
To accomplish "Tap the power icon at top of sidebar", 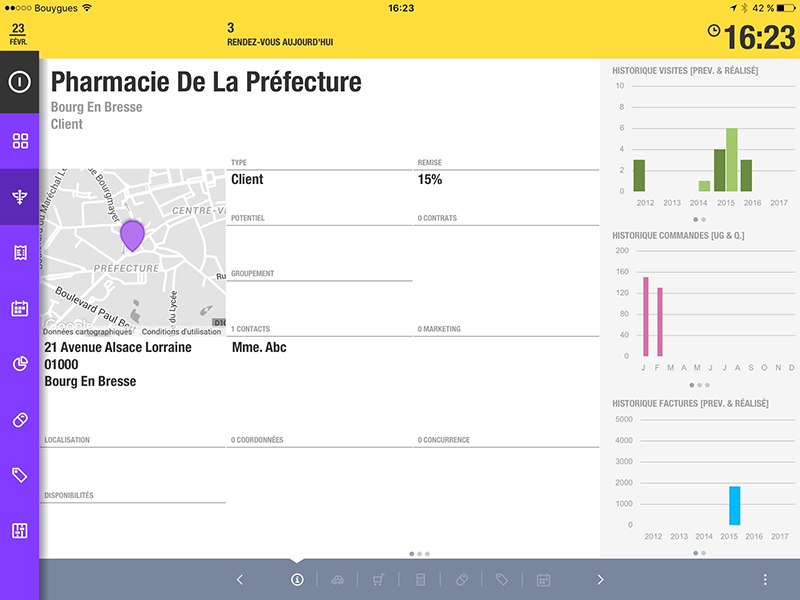I will [x=19, y=82].
